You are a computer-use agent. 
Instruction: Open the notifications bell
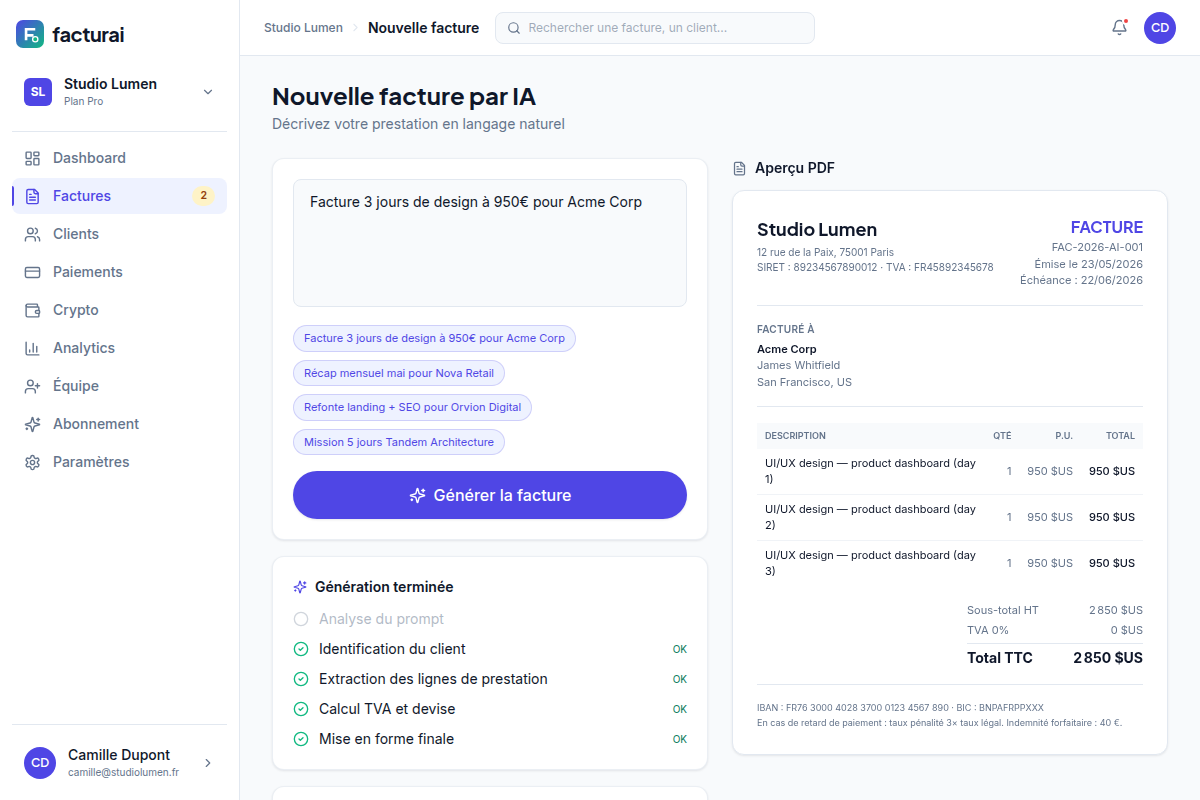pos(1120,28)
